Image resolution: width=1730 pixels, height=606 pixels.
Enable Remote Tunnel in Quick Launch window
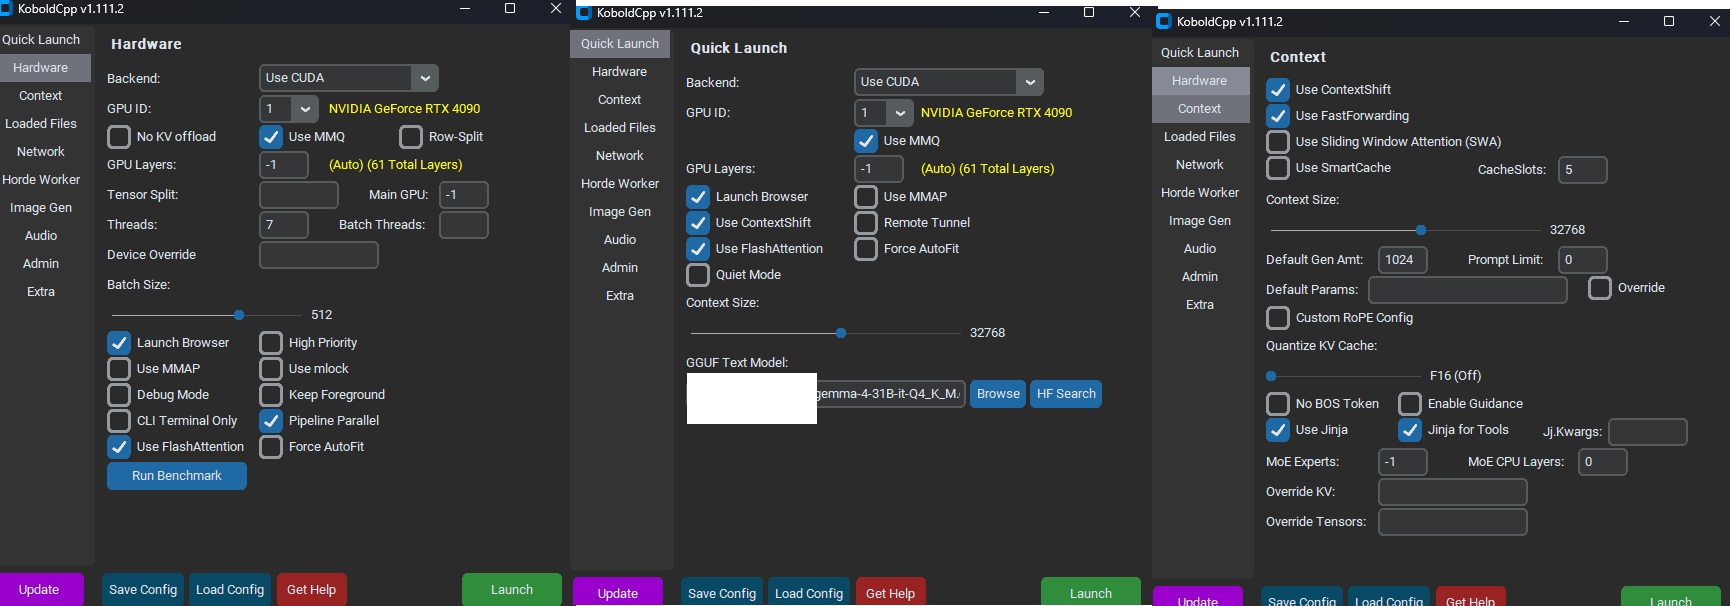point(866,222)
